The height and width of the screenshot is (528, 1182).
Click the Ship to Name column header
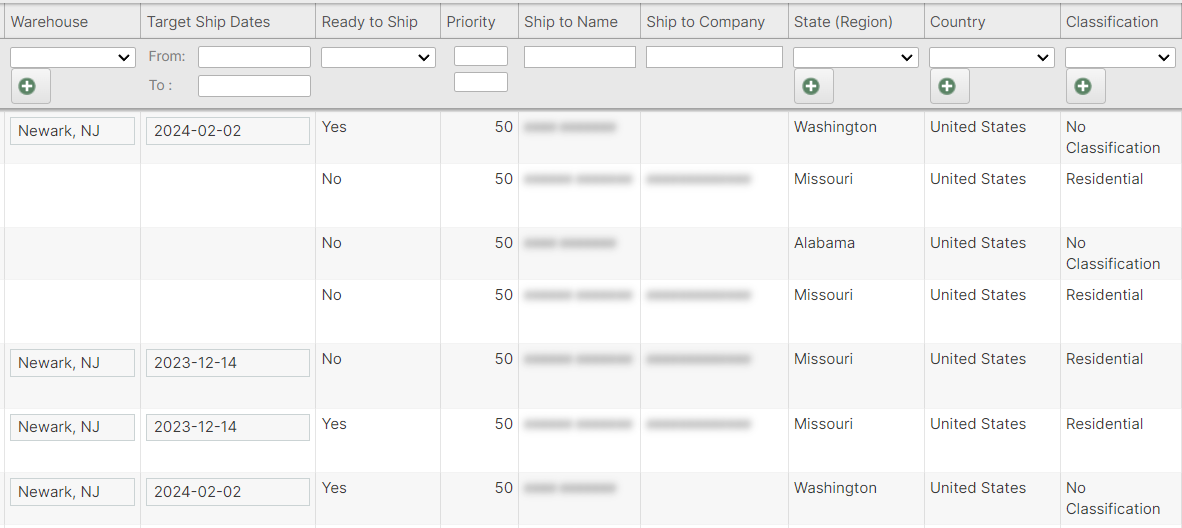[571, 22]
